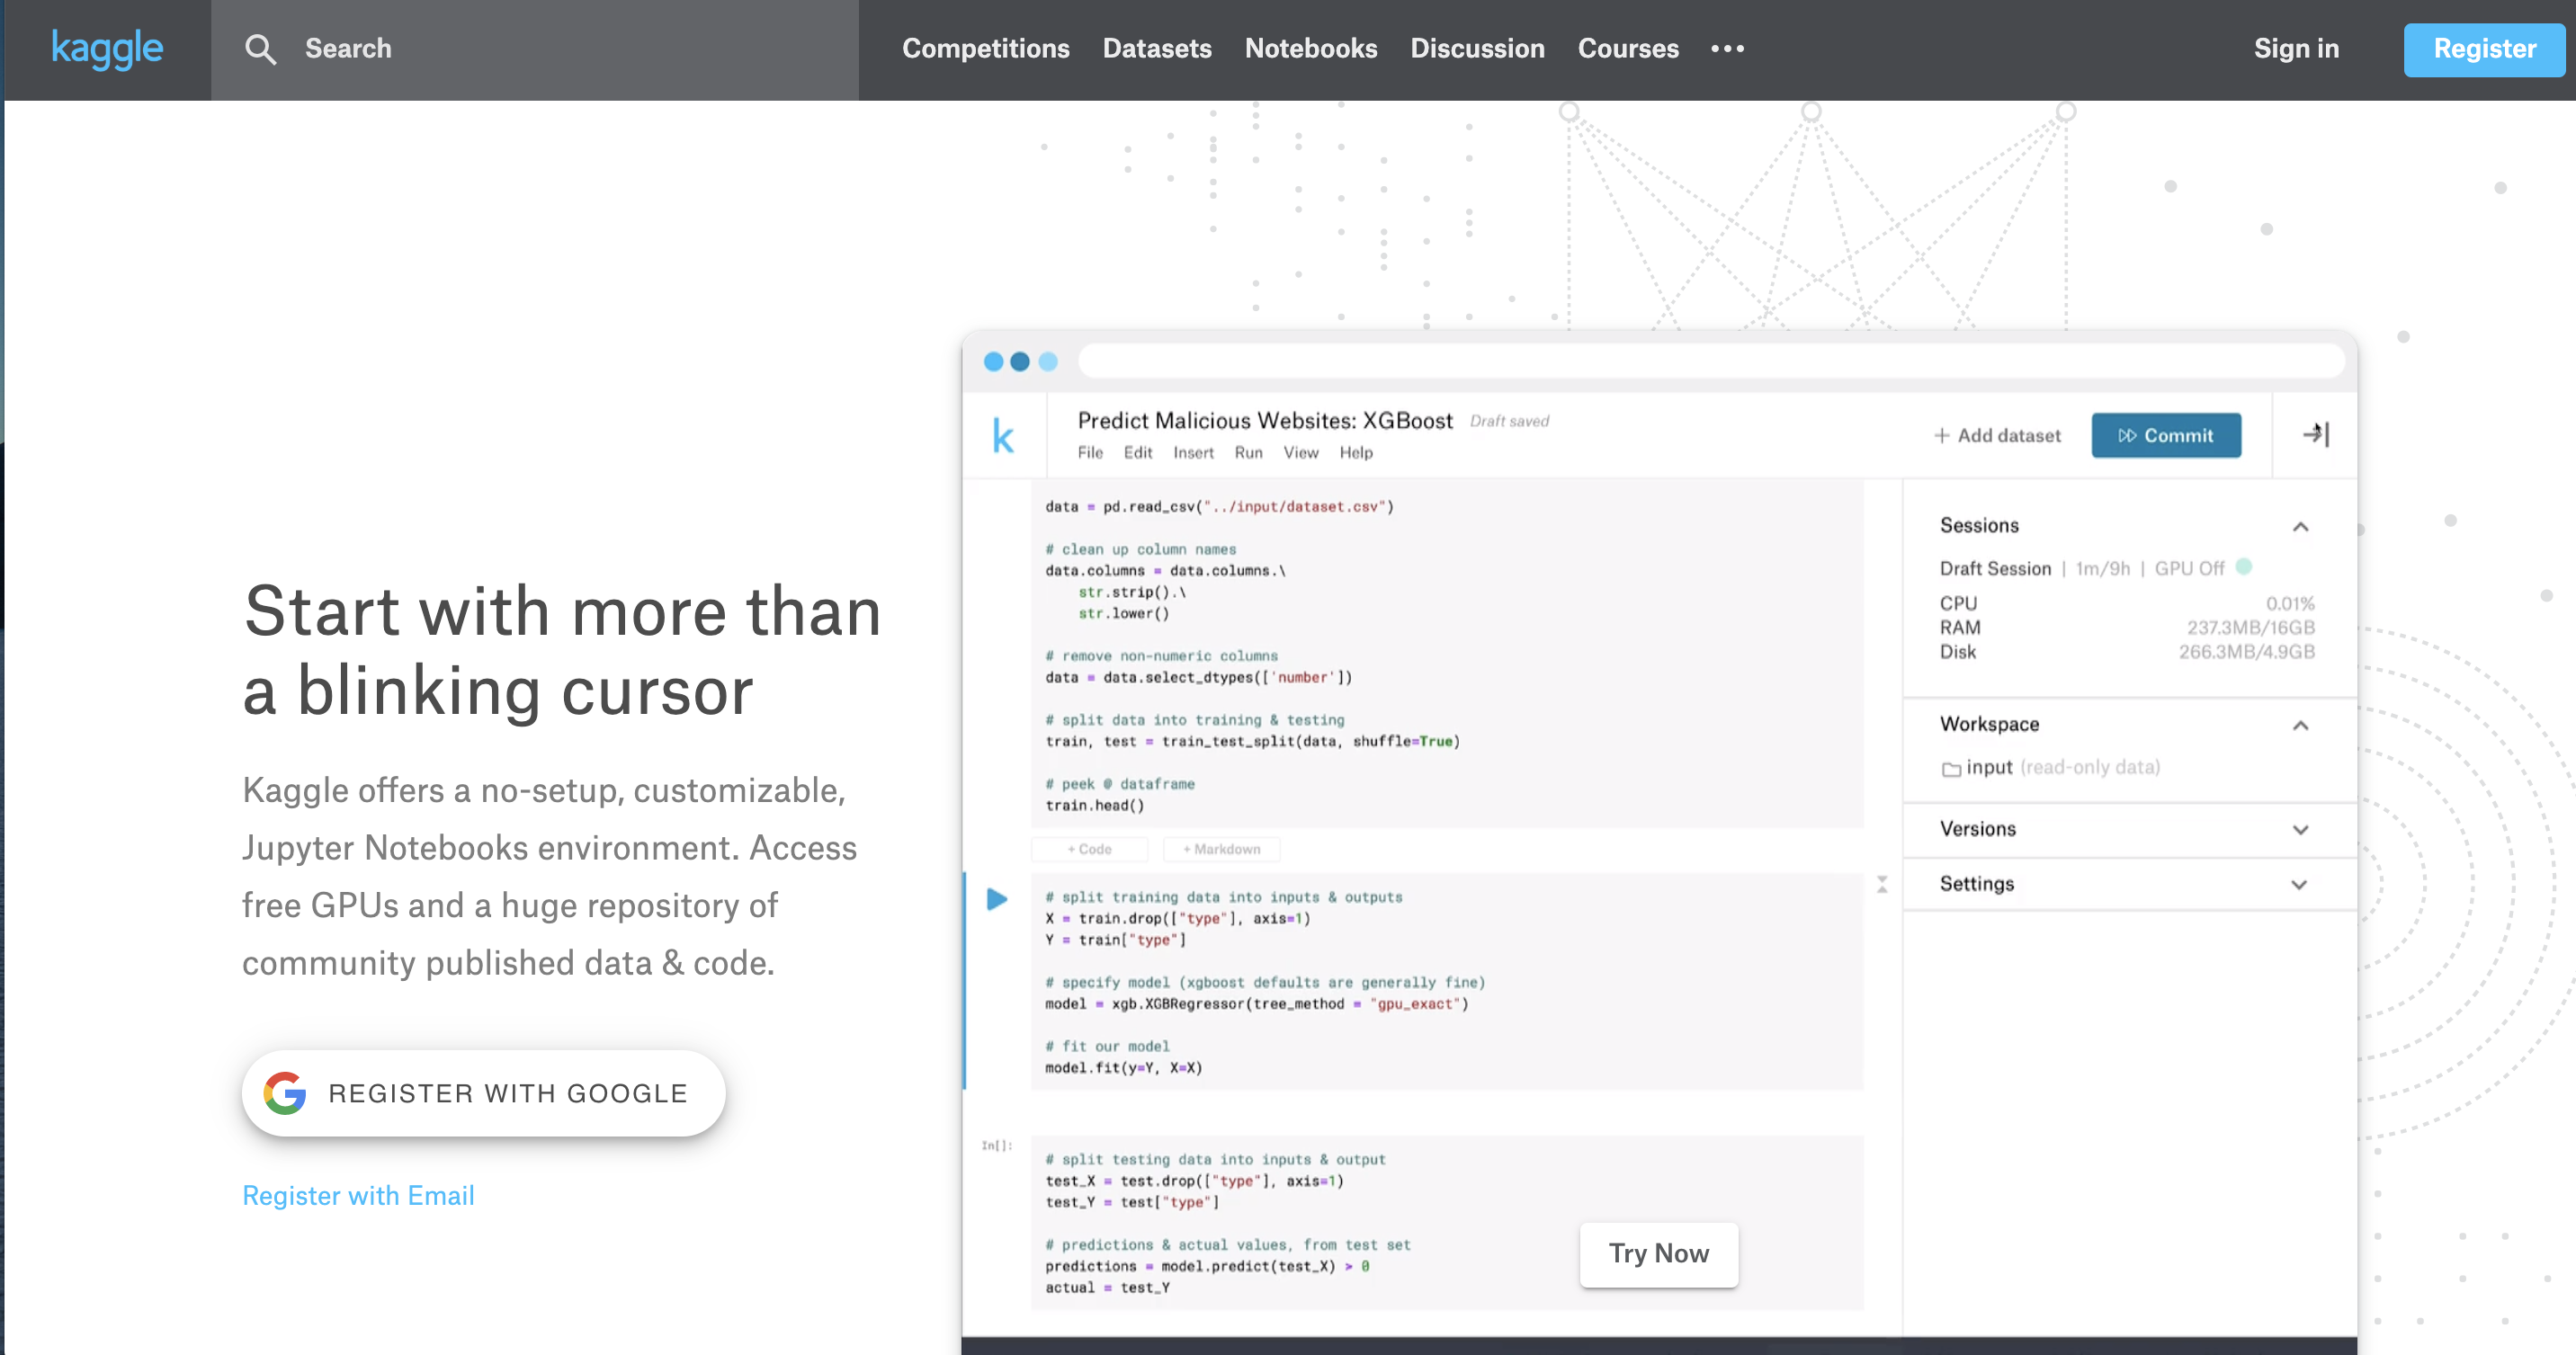The height and width of the screenshot is (1355, 2576).
Task: Click the input folder icon under Workspace
Action: coord(1951,768)
